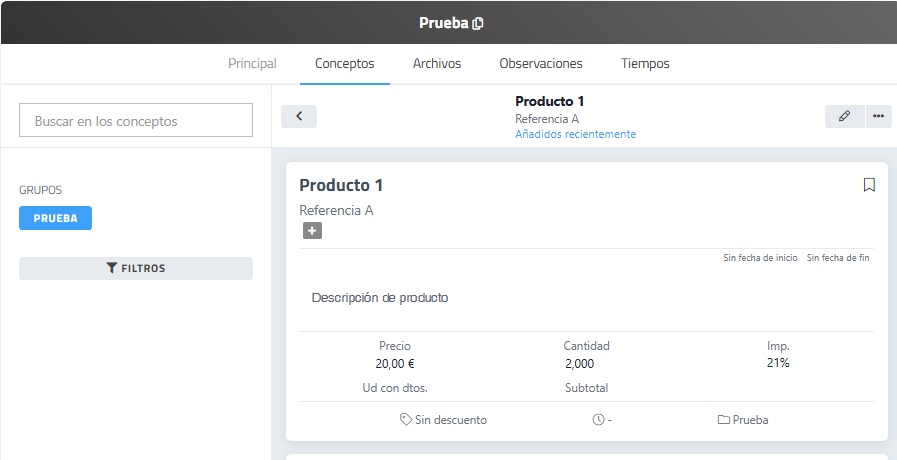Open the Añadidos recientemente link
This screenshot has height=460, width=897.
575,134
